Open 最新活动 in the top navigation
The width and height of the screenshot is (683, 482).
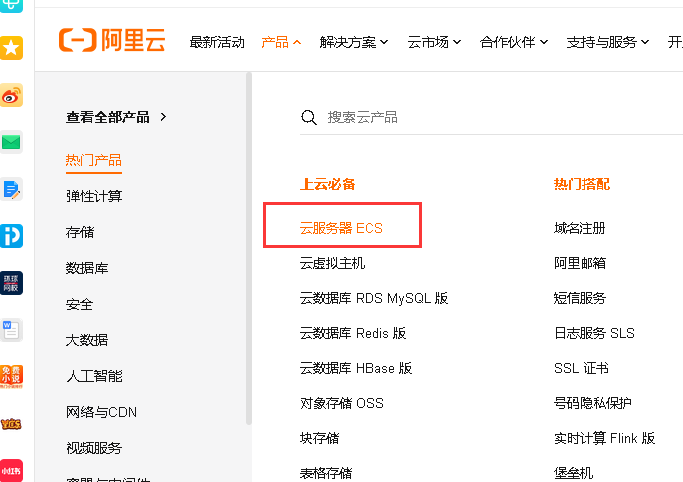[217, 42]
